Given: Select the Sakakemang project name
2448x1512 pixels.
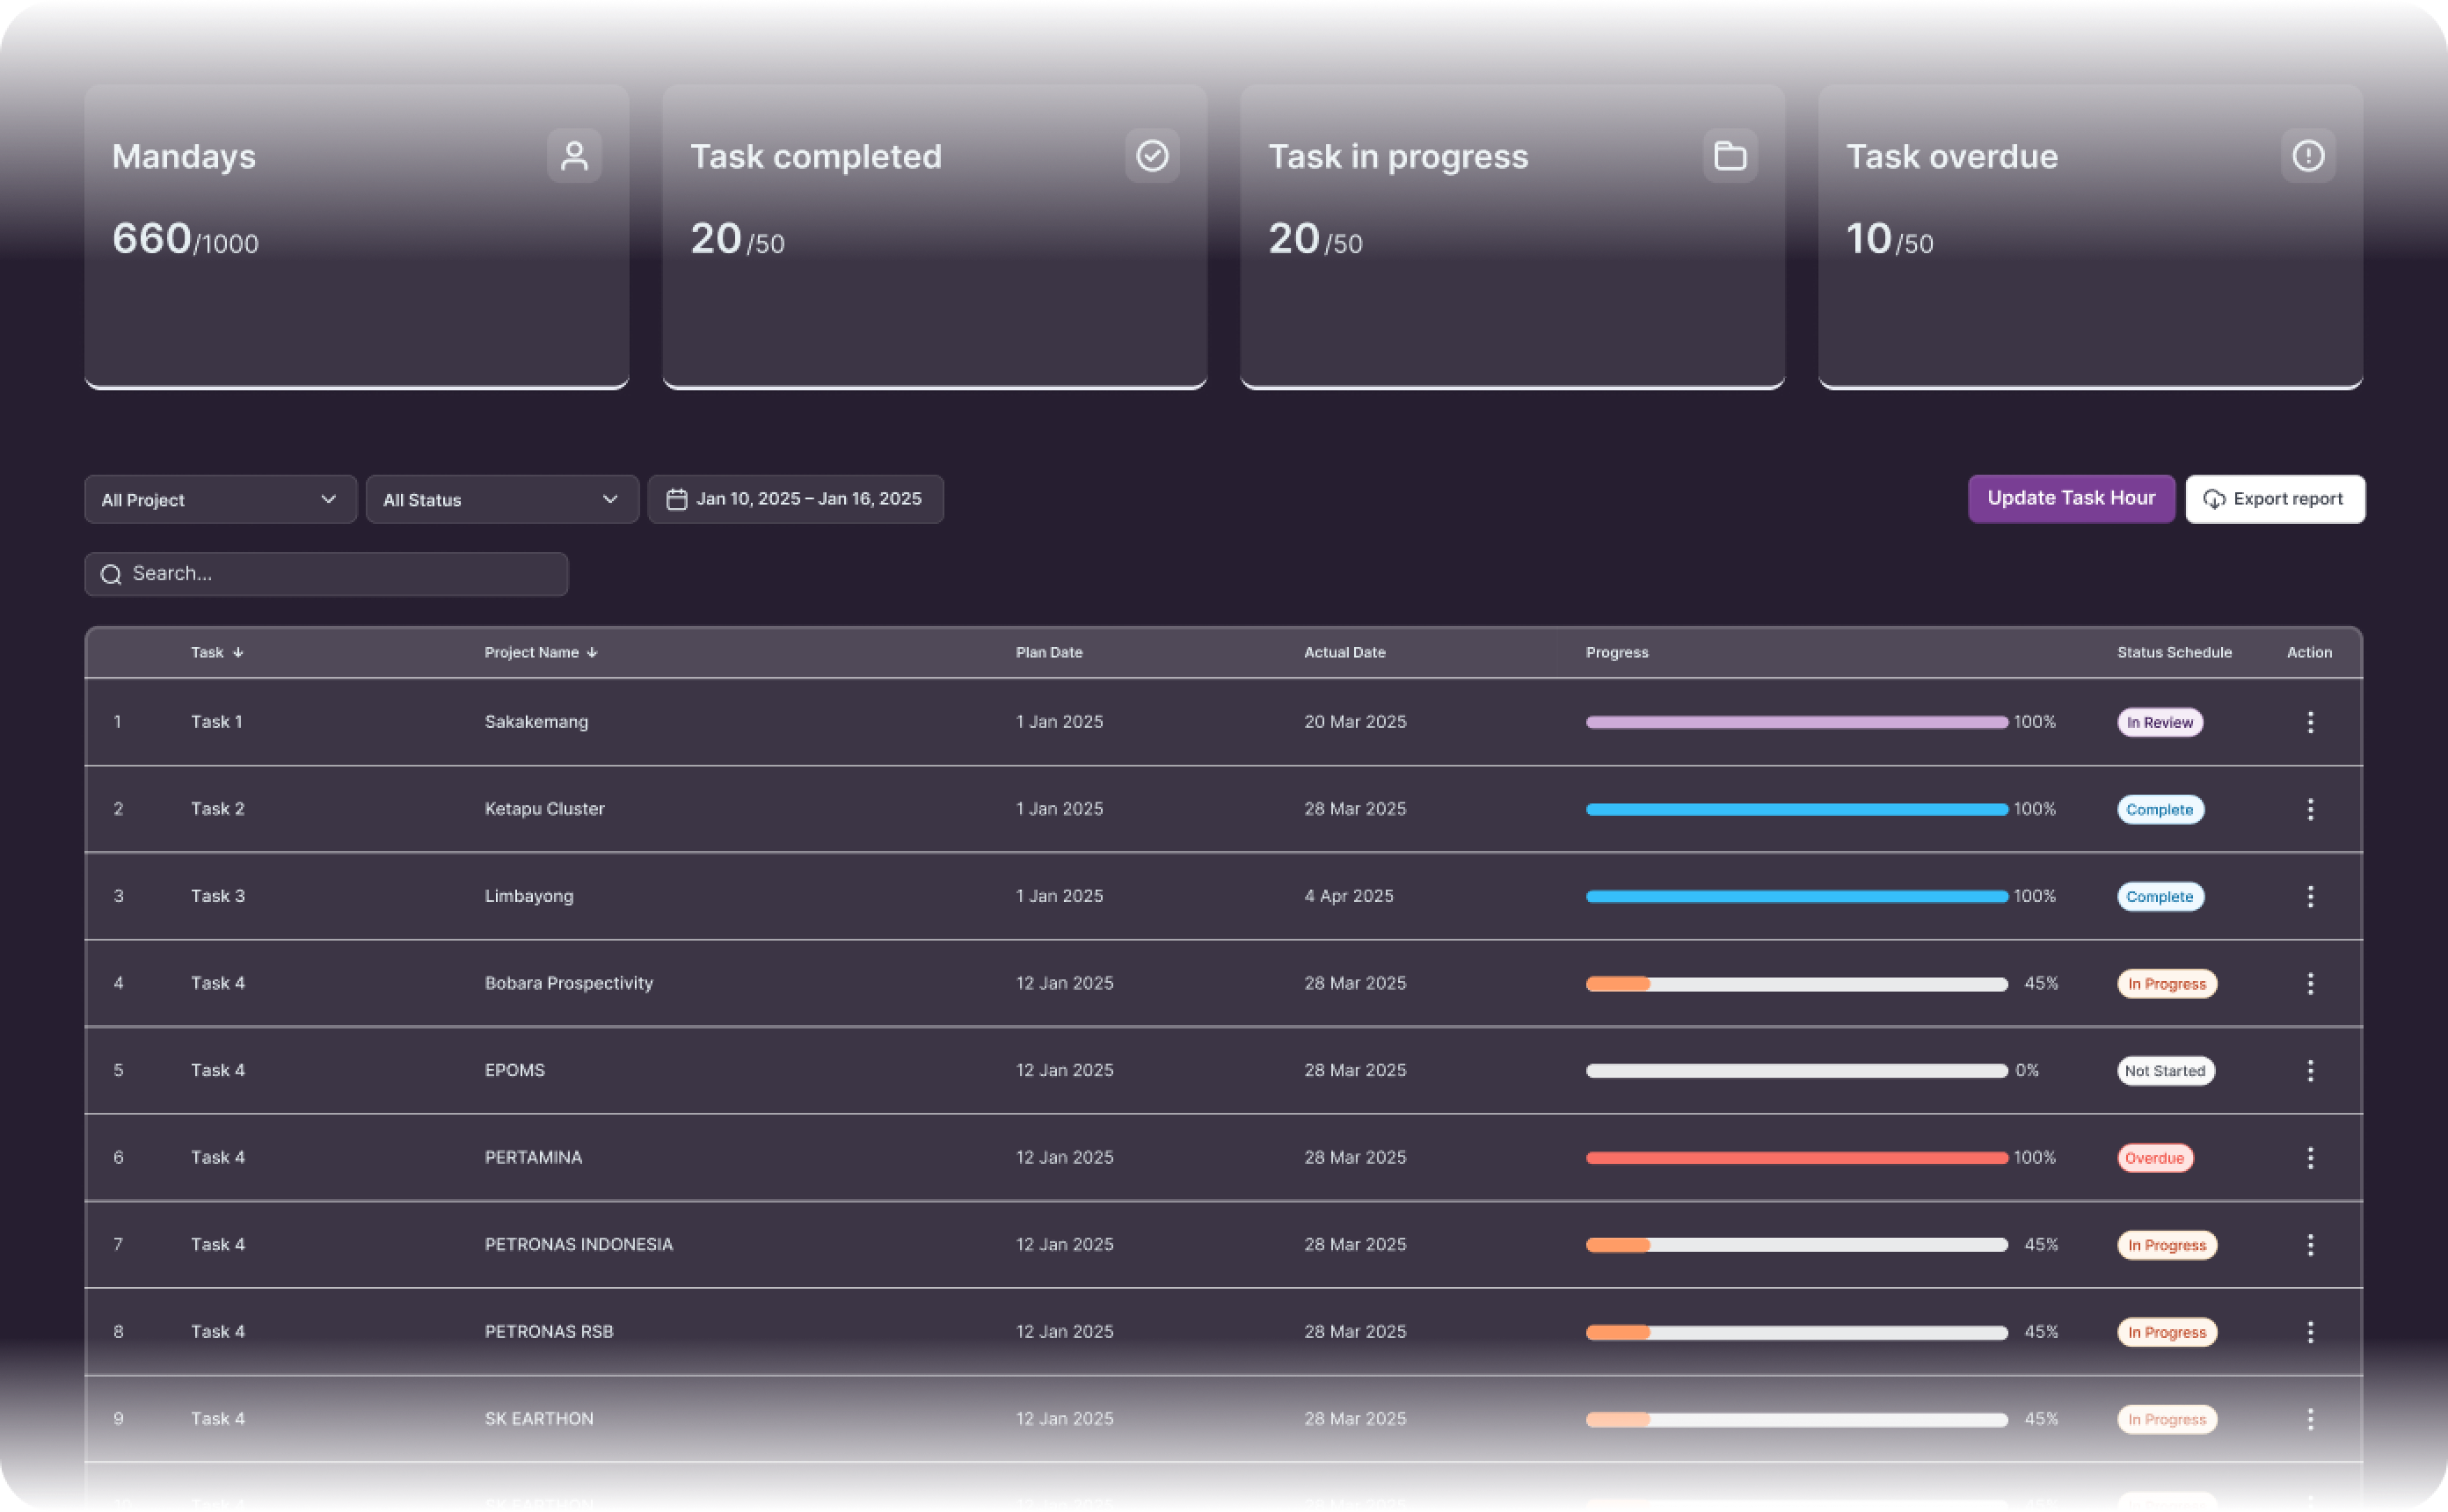Looking at the screenshot, I should point(536,722).
